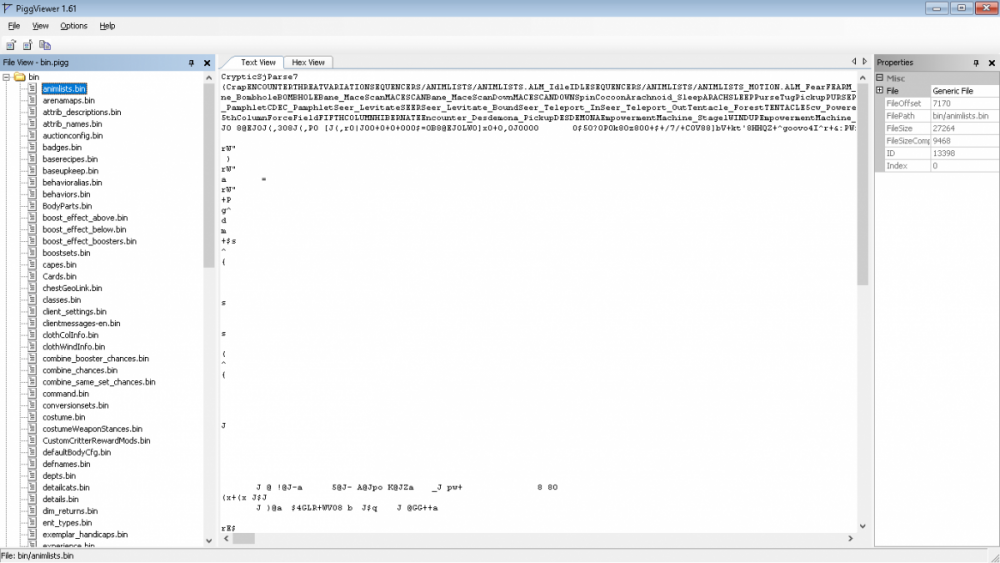Pin the Properties panel
Viewport: 1000px width, 563px height.
pyautogui.click(x=976, y=63)
